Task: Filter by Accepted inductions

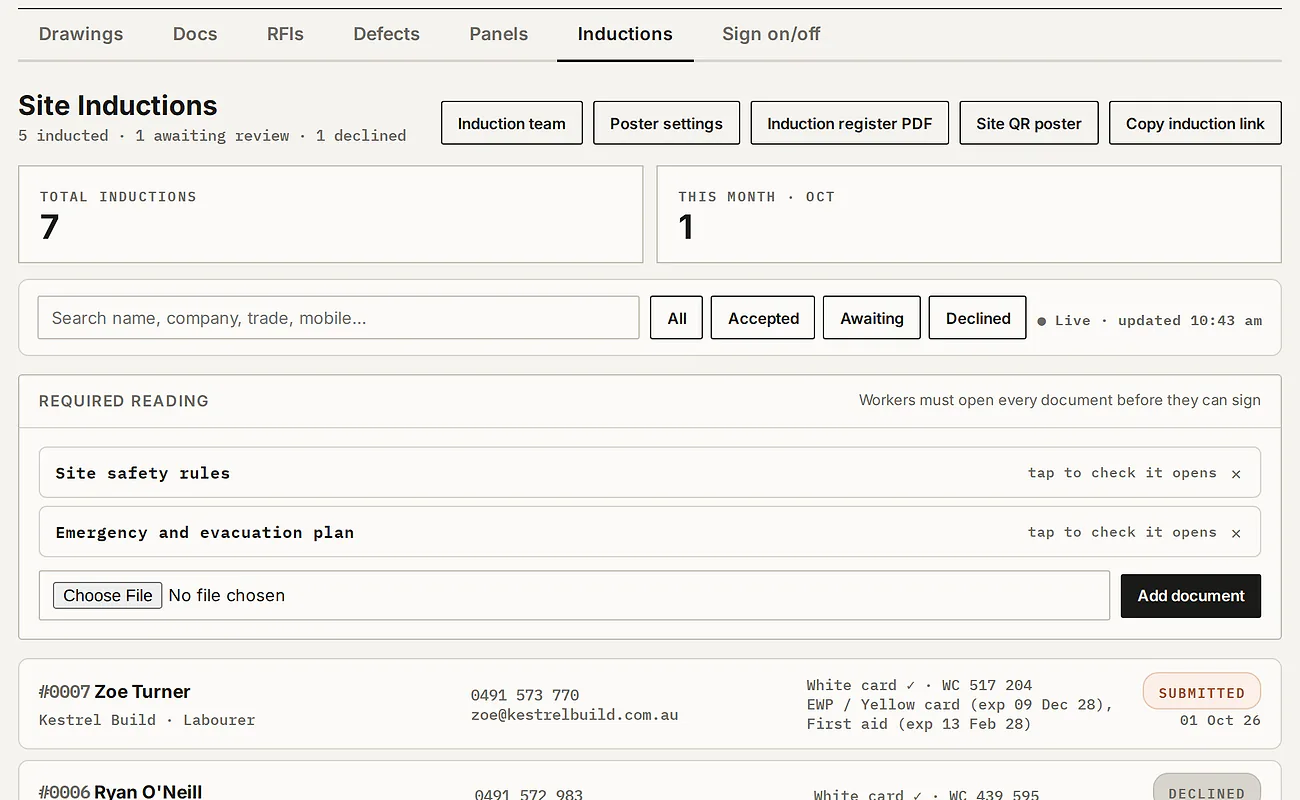Action: point(763,318)
